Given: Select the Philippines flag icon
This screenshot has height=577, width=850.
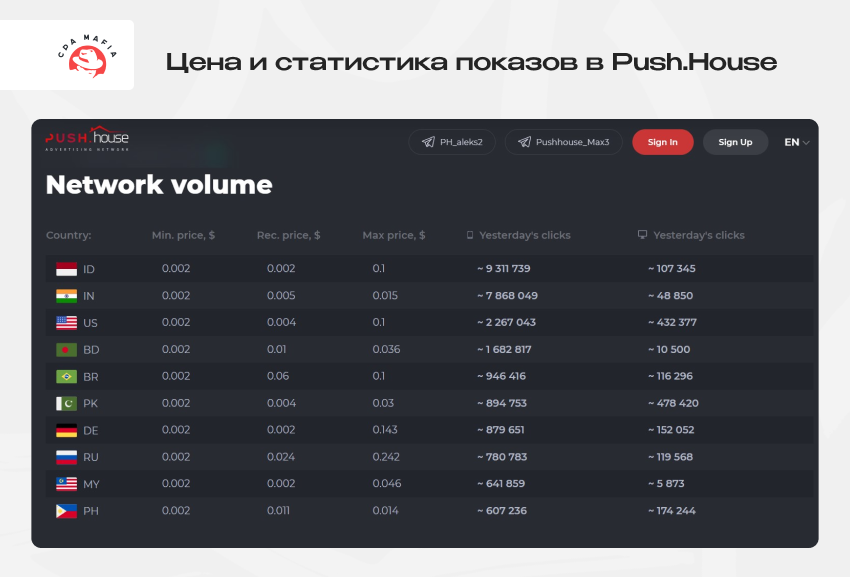Looking at the screenshot, I should (67, 511).
